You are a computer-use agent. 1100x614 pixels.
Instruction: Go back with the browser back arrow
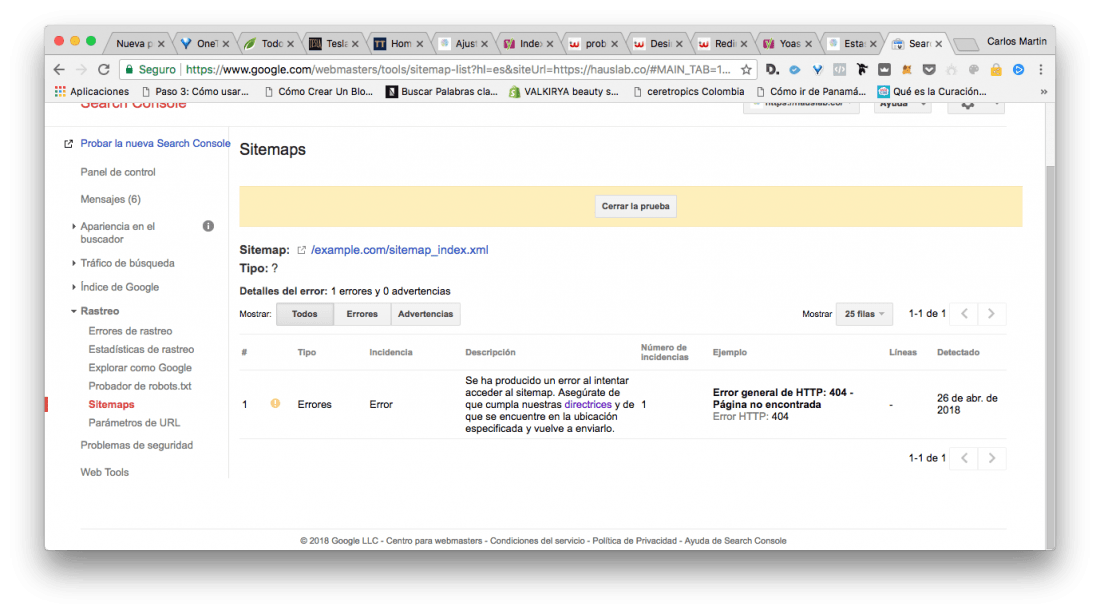coord(59,69)
